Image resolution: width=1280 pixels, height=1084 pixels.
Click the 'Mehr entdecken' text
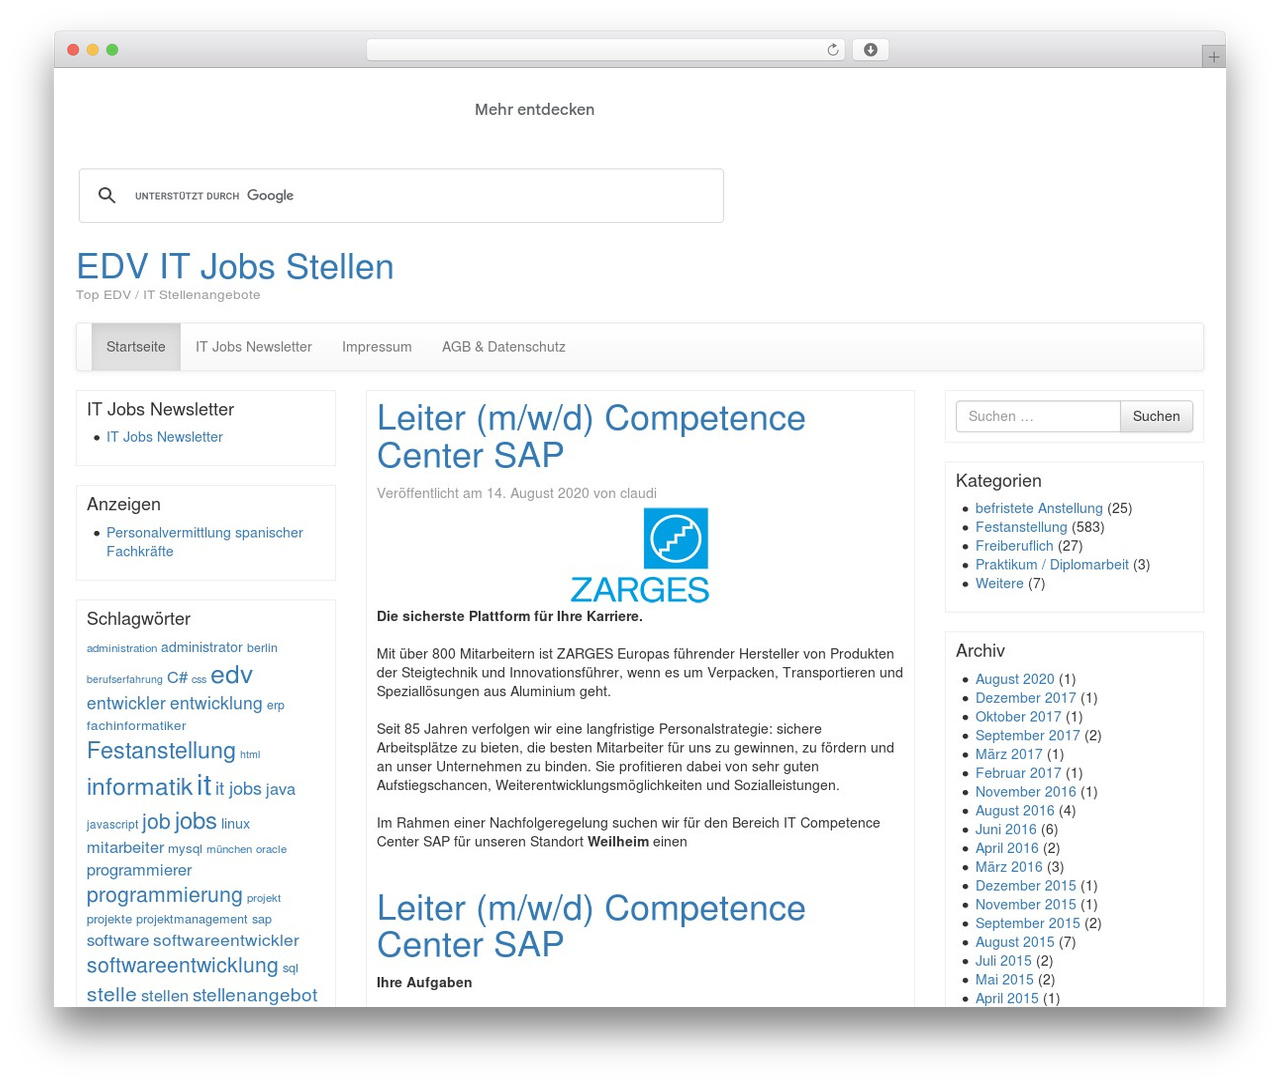[535, 110]
